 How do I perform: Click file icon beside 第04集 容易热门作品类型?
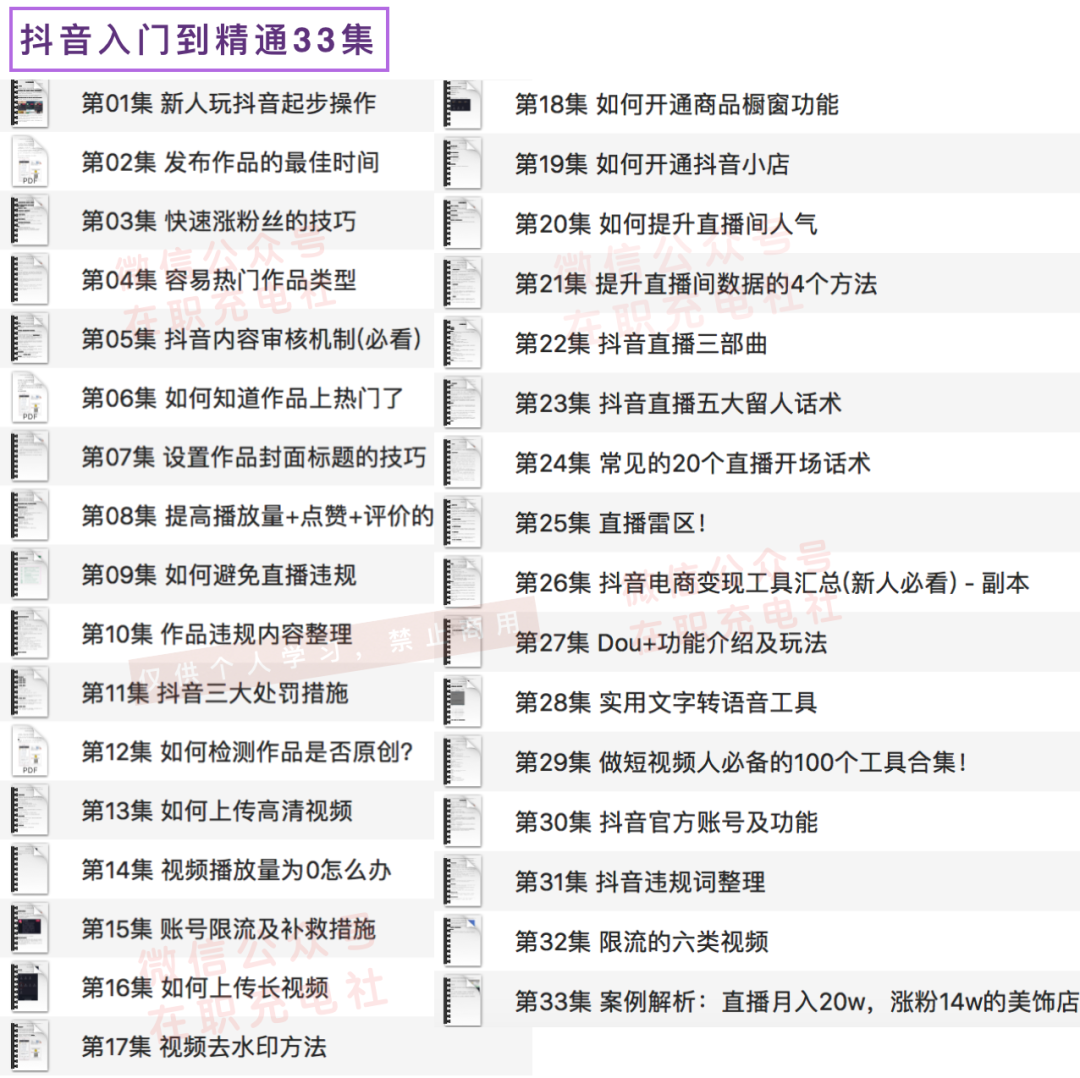[30, 280]
